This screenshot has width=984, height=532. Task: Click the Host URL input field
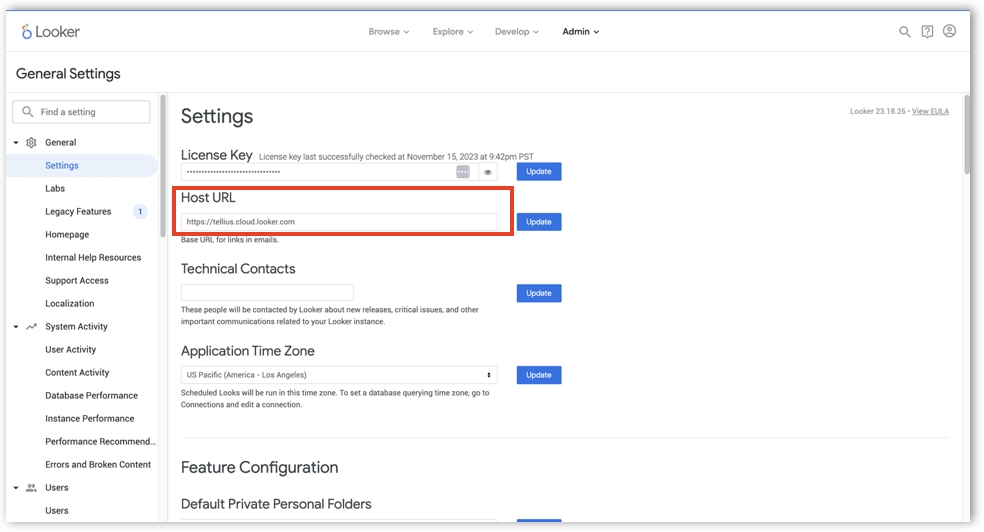pyautogui.click(x=339, y=222)
